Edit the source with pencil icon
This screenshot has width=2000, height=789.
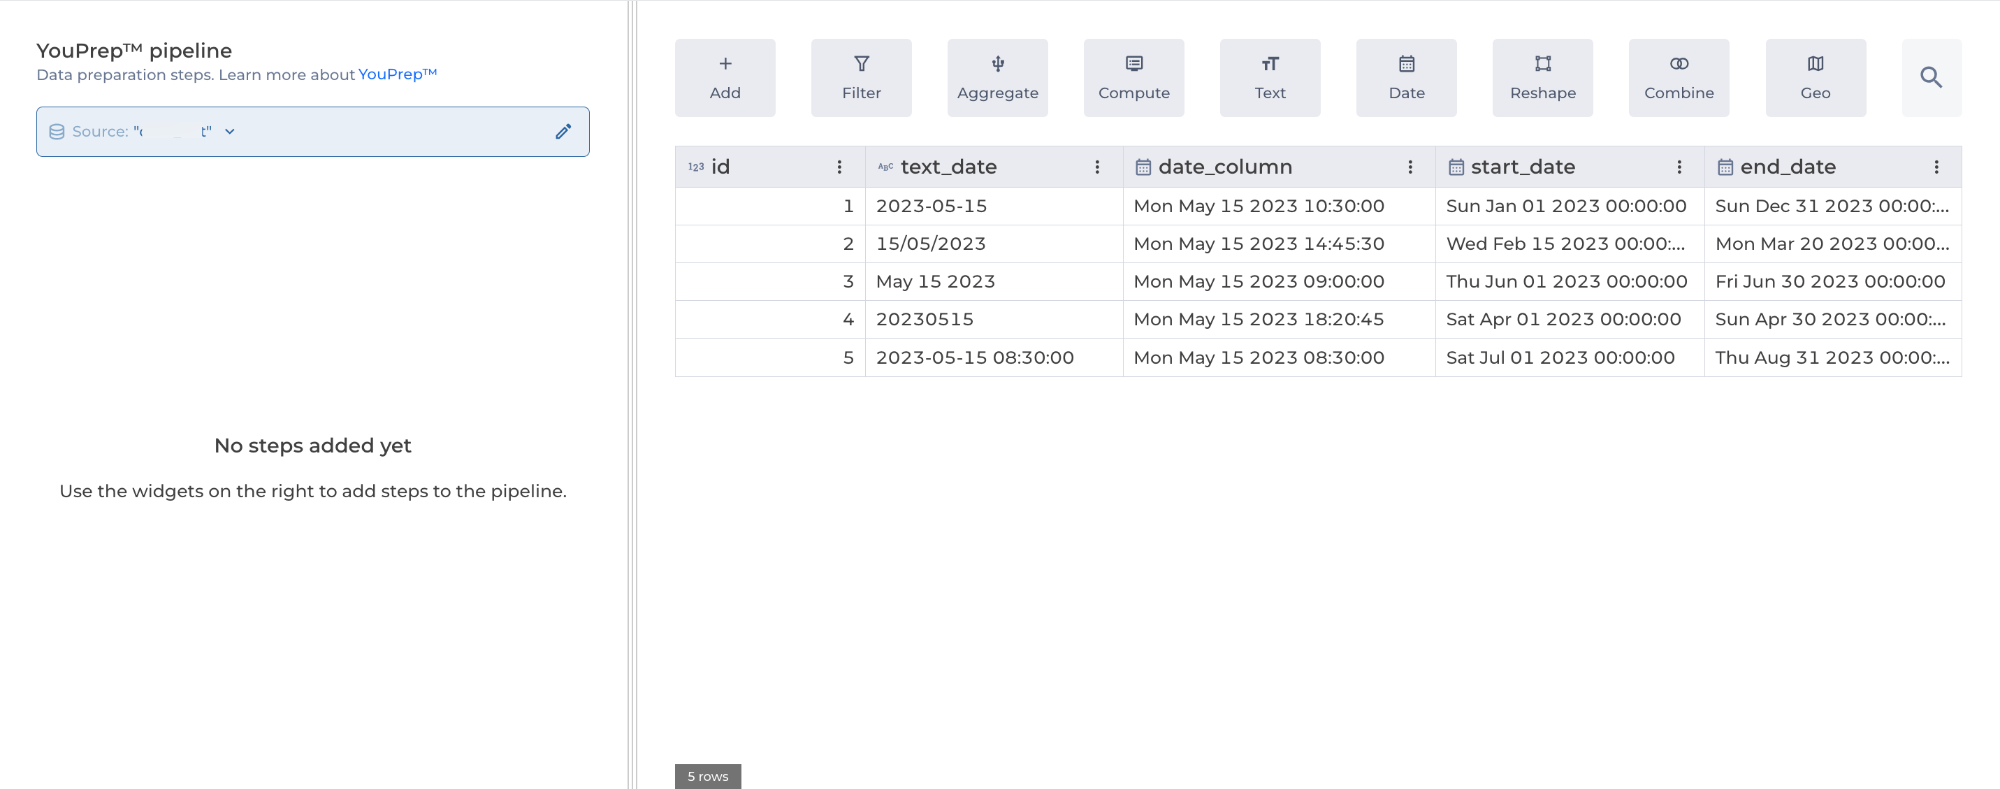point(563,132)
